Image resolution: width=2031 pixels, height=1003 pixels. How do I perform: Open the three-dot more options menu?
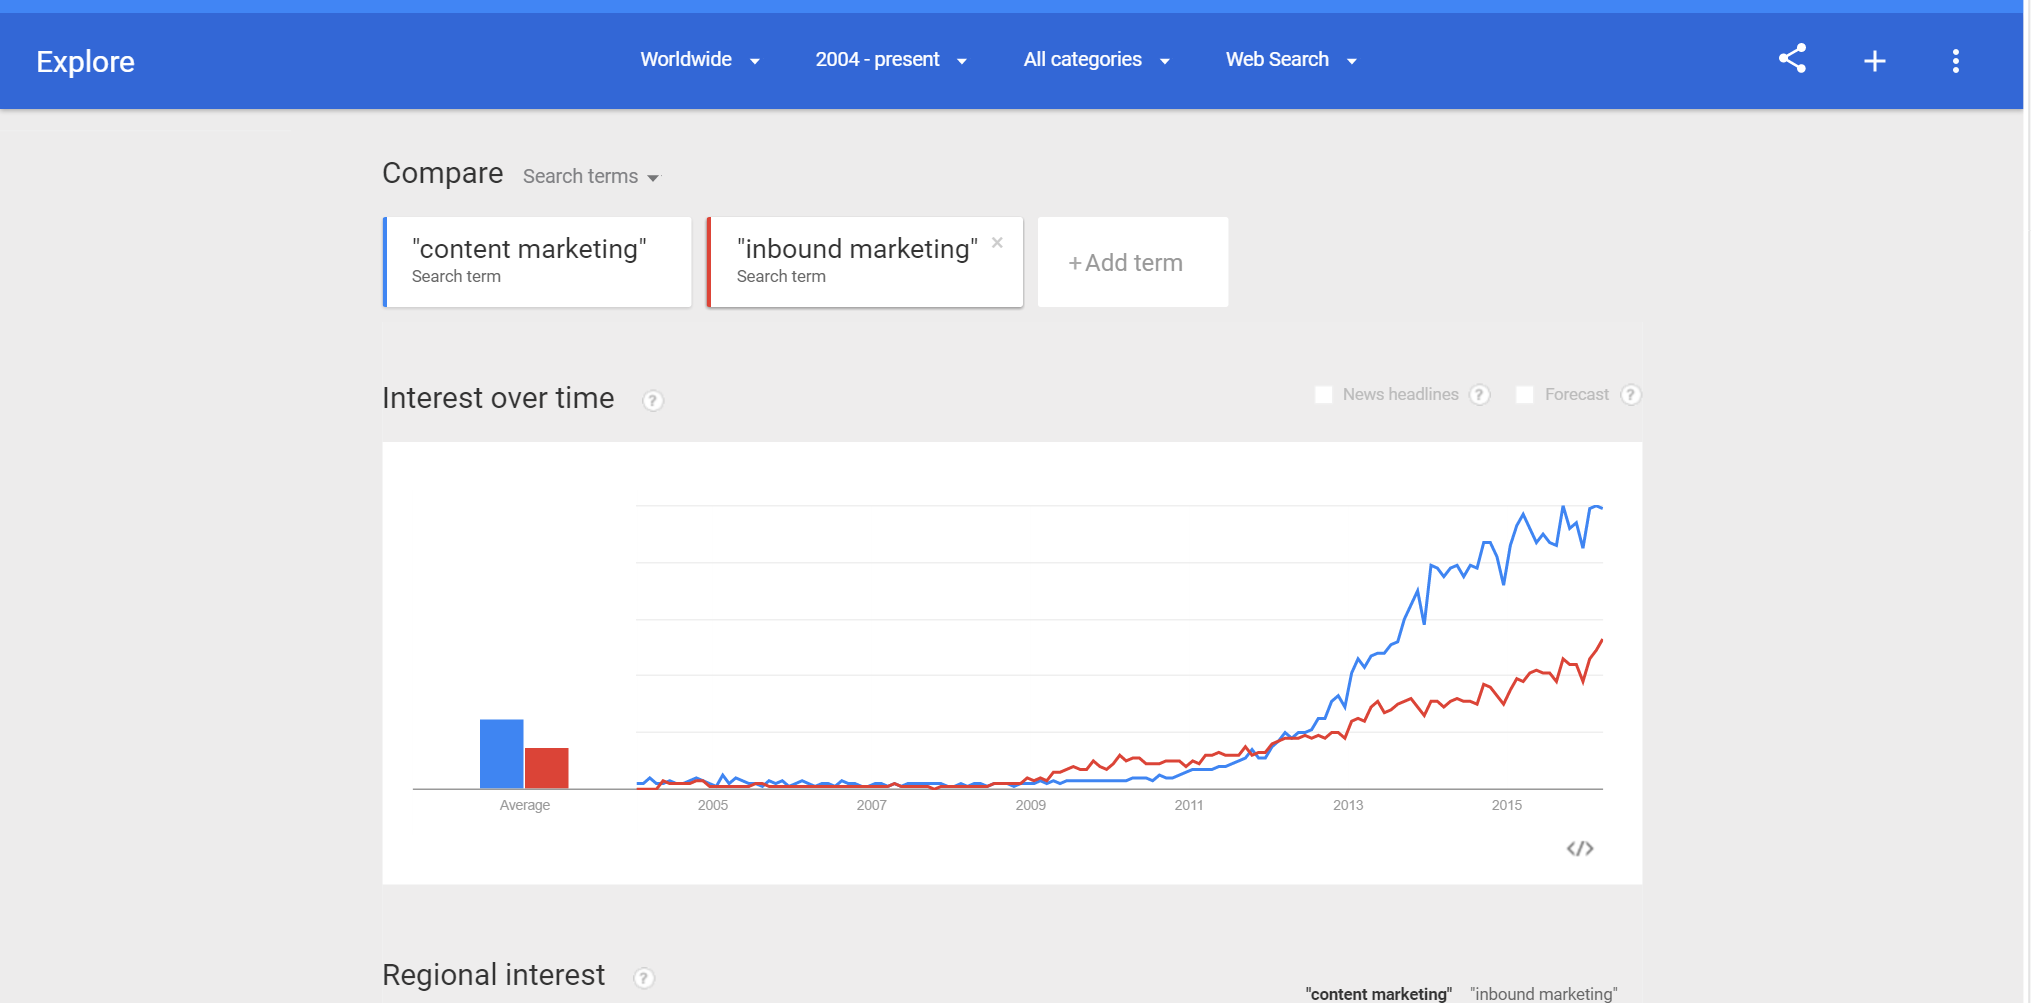point(1956,61)
